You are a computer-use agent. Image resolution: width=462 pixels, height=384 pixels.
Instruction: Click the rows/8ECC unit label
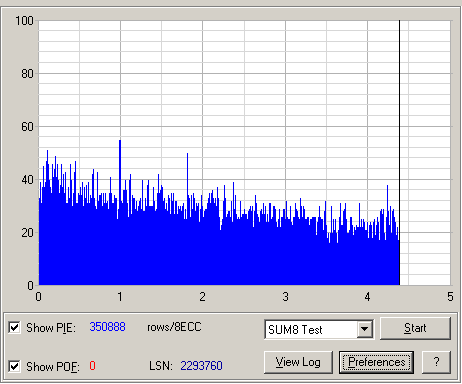pos(174,327)
